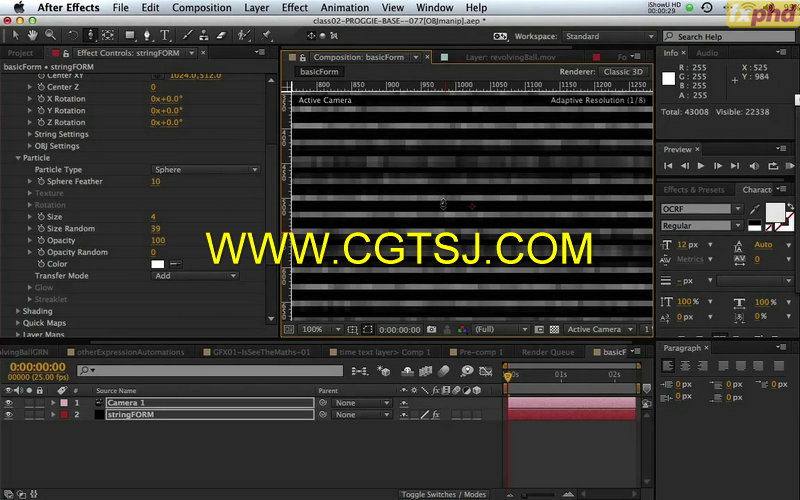Screen dimensions: 800x500
Task: Expand the String Settings group
Action: [30, 134]
